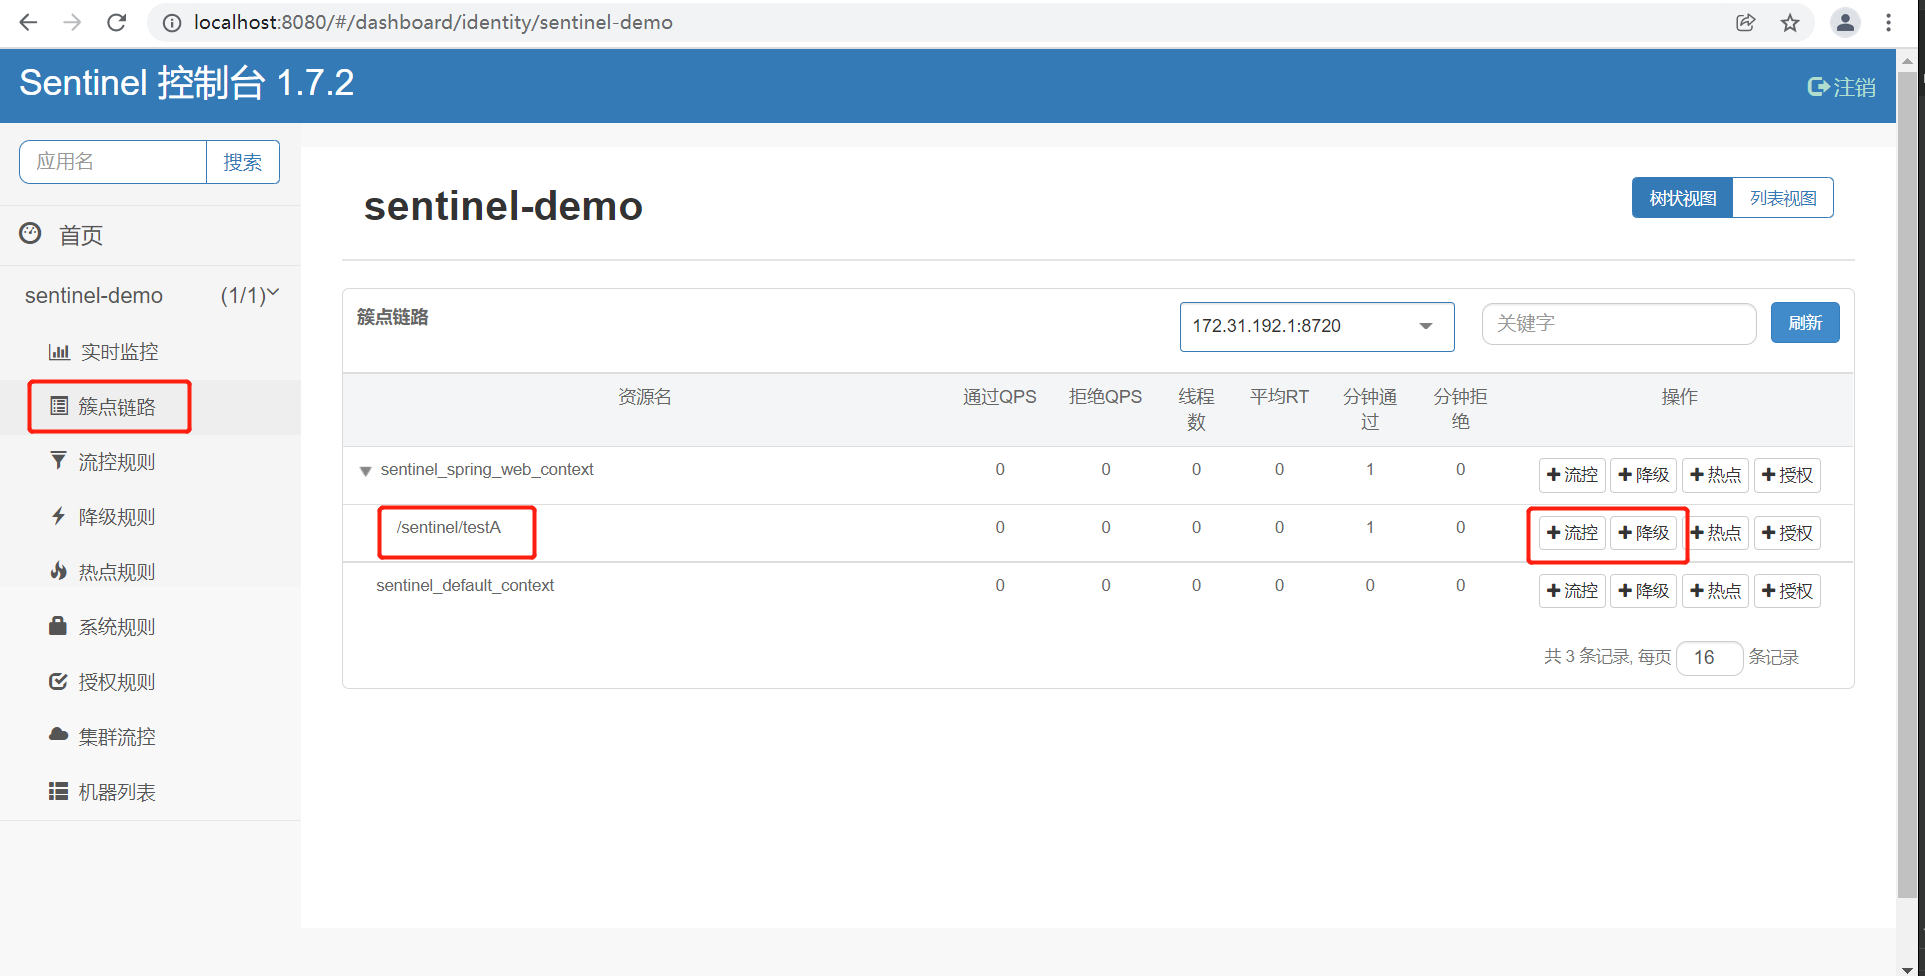This screenshot has width=1925, height=976.
Task: Go to 首页 dashboard home
Action: (61, 235)
